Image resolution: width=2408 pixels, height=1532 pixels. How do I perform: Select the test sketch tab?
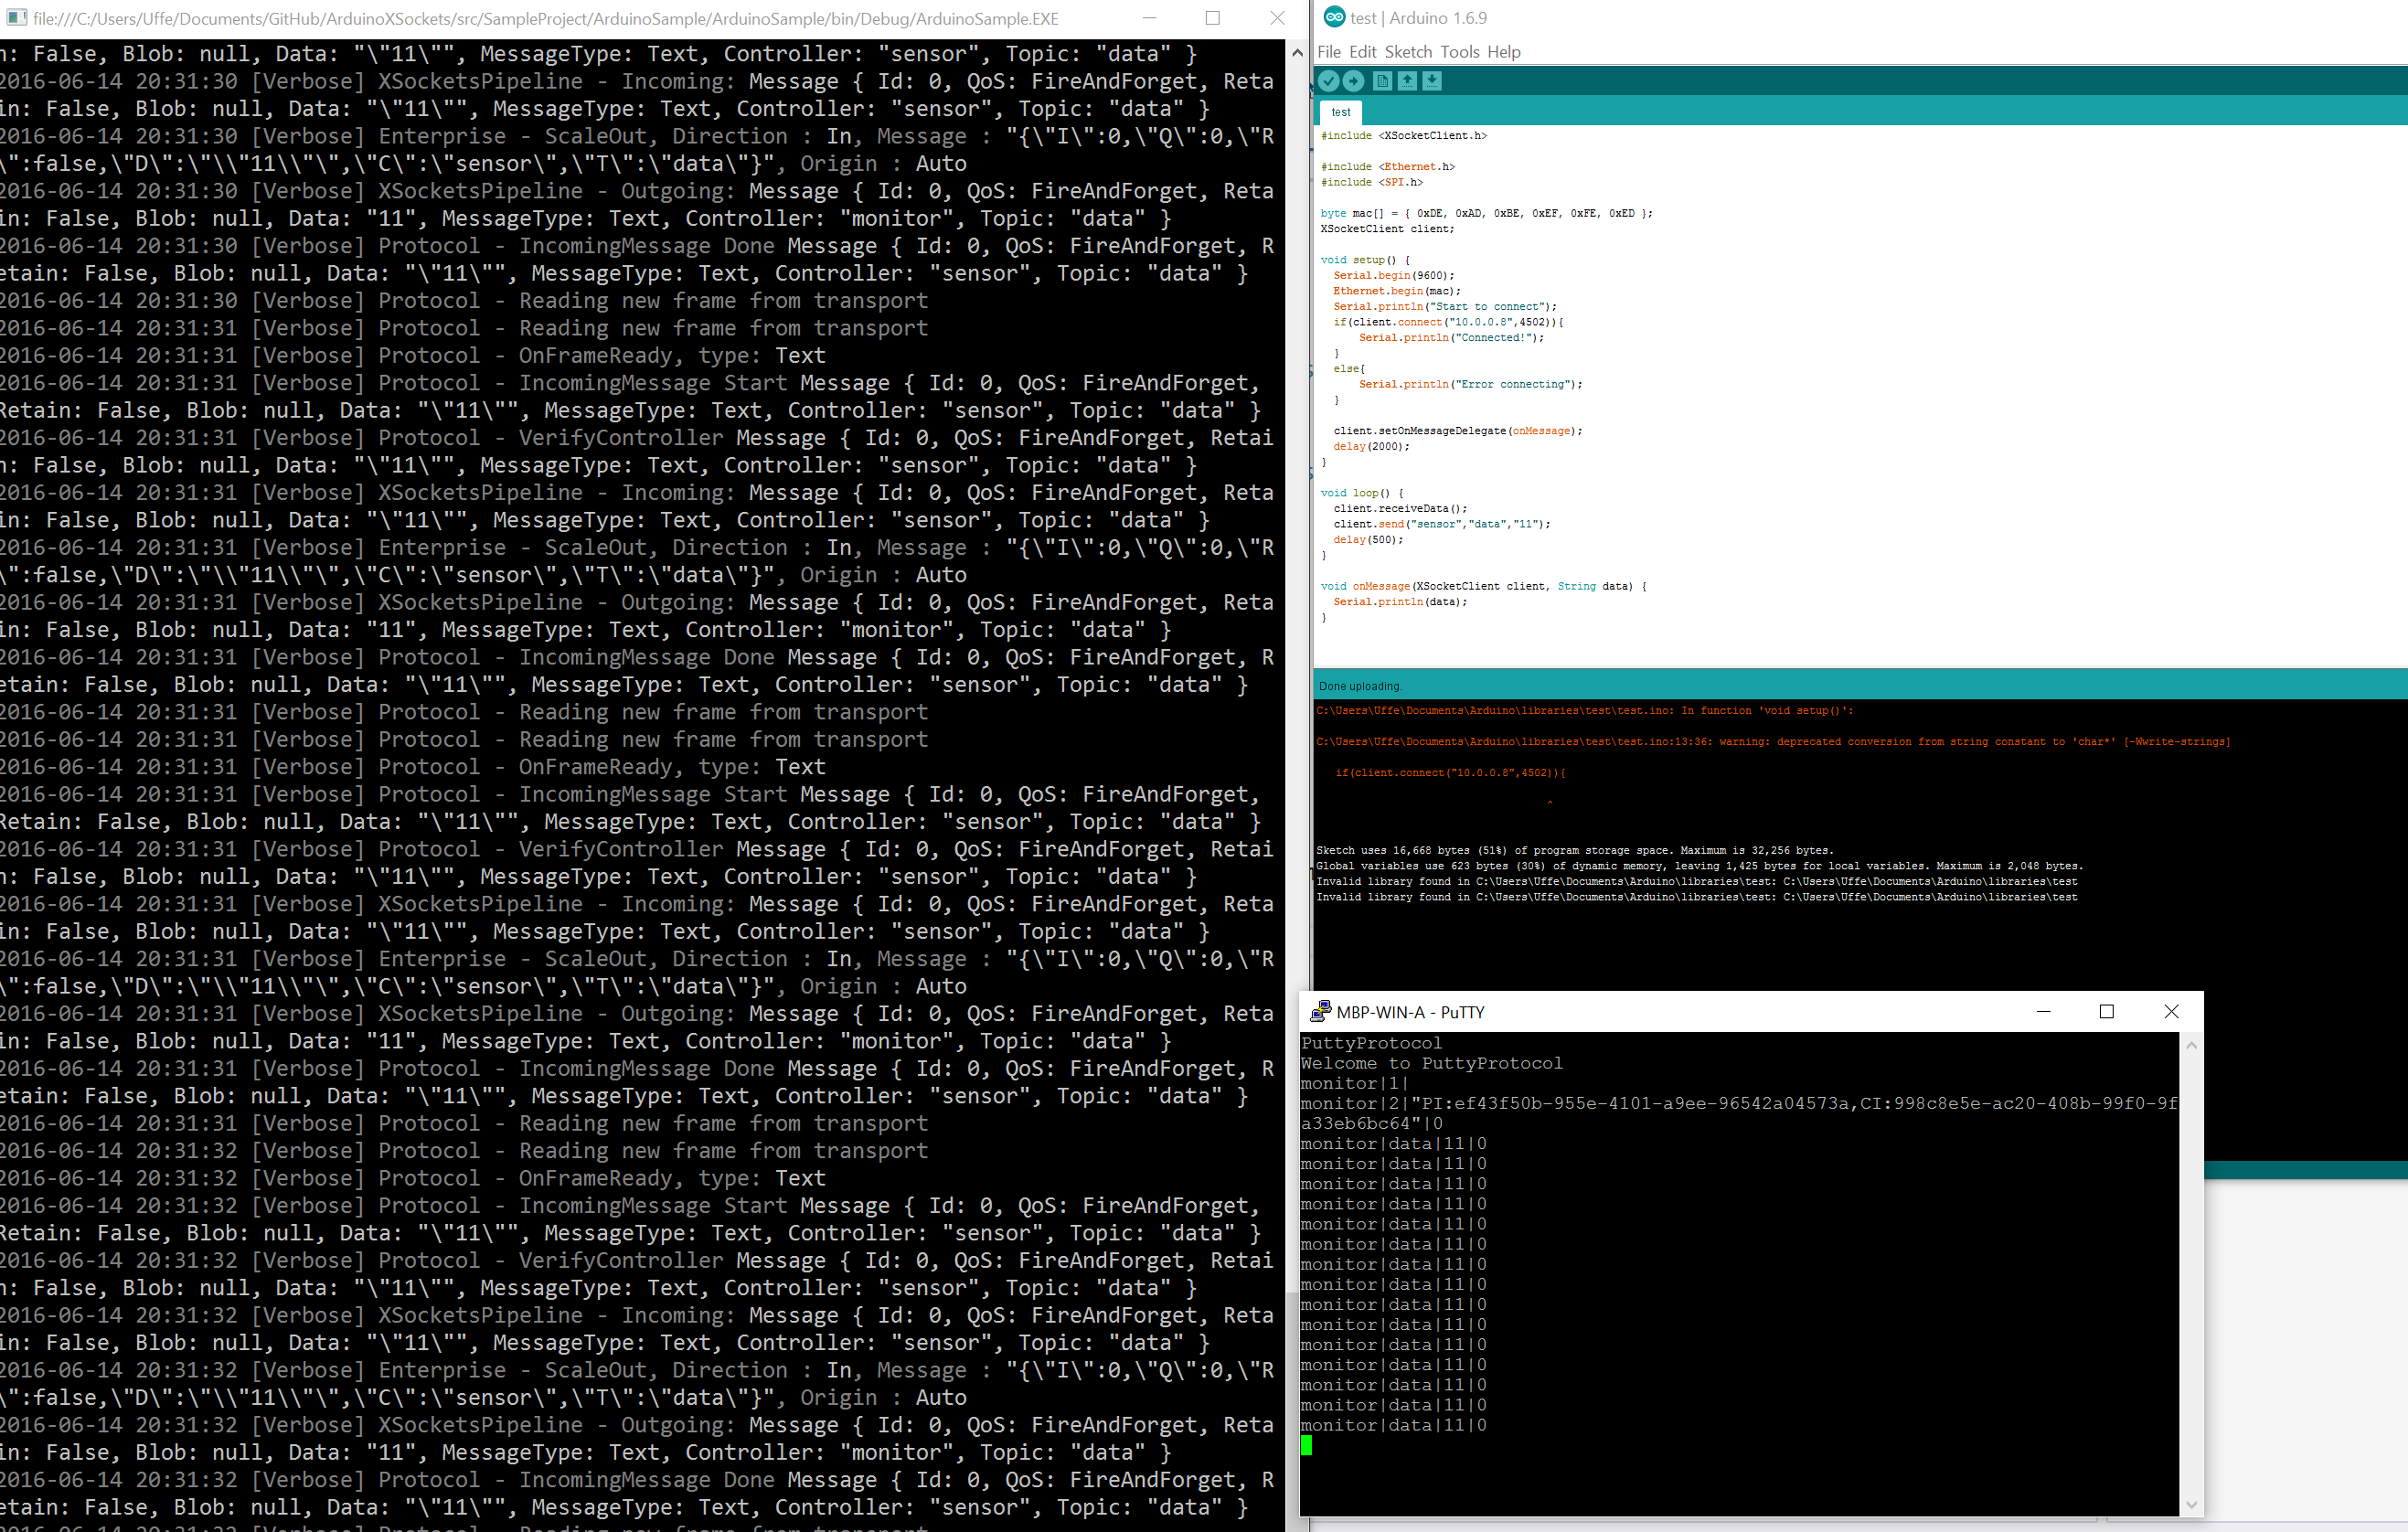[x=1341, y=112]
